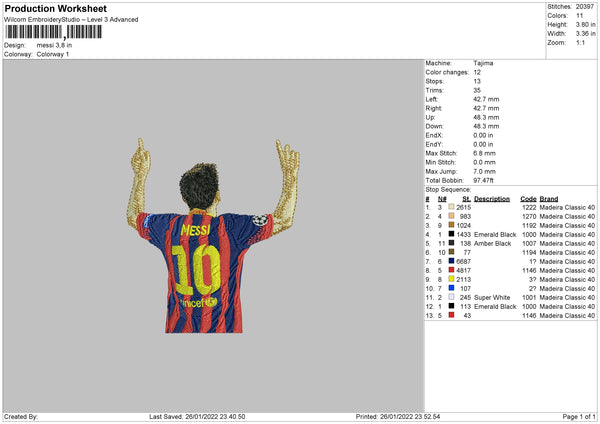Click the Zoom value 1:1

[x=580, y=42]
